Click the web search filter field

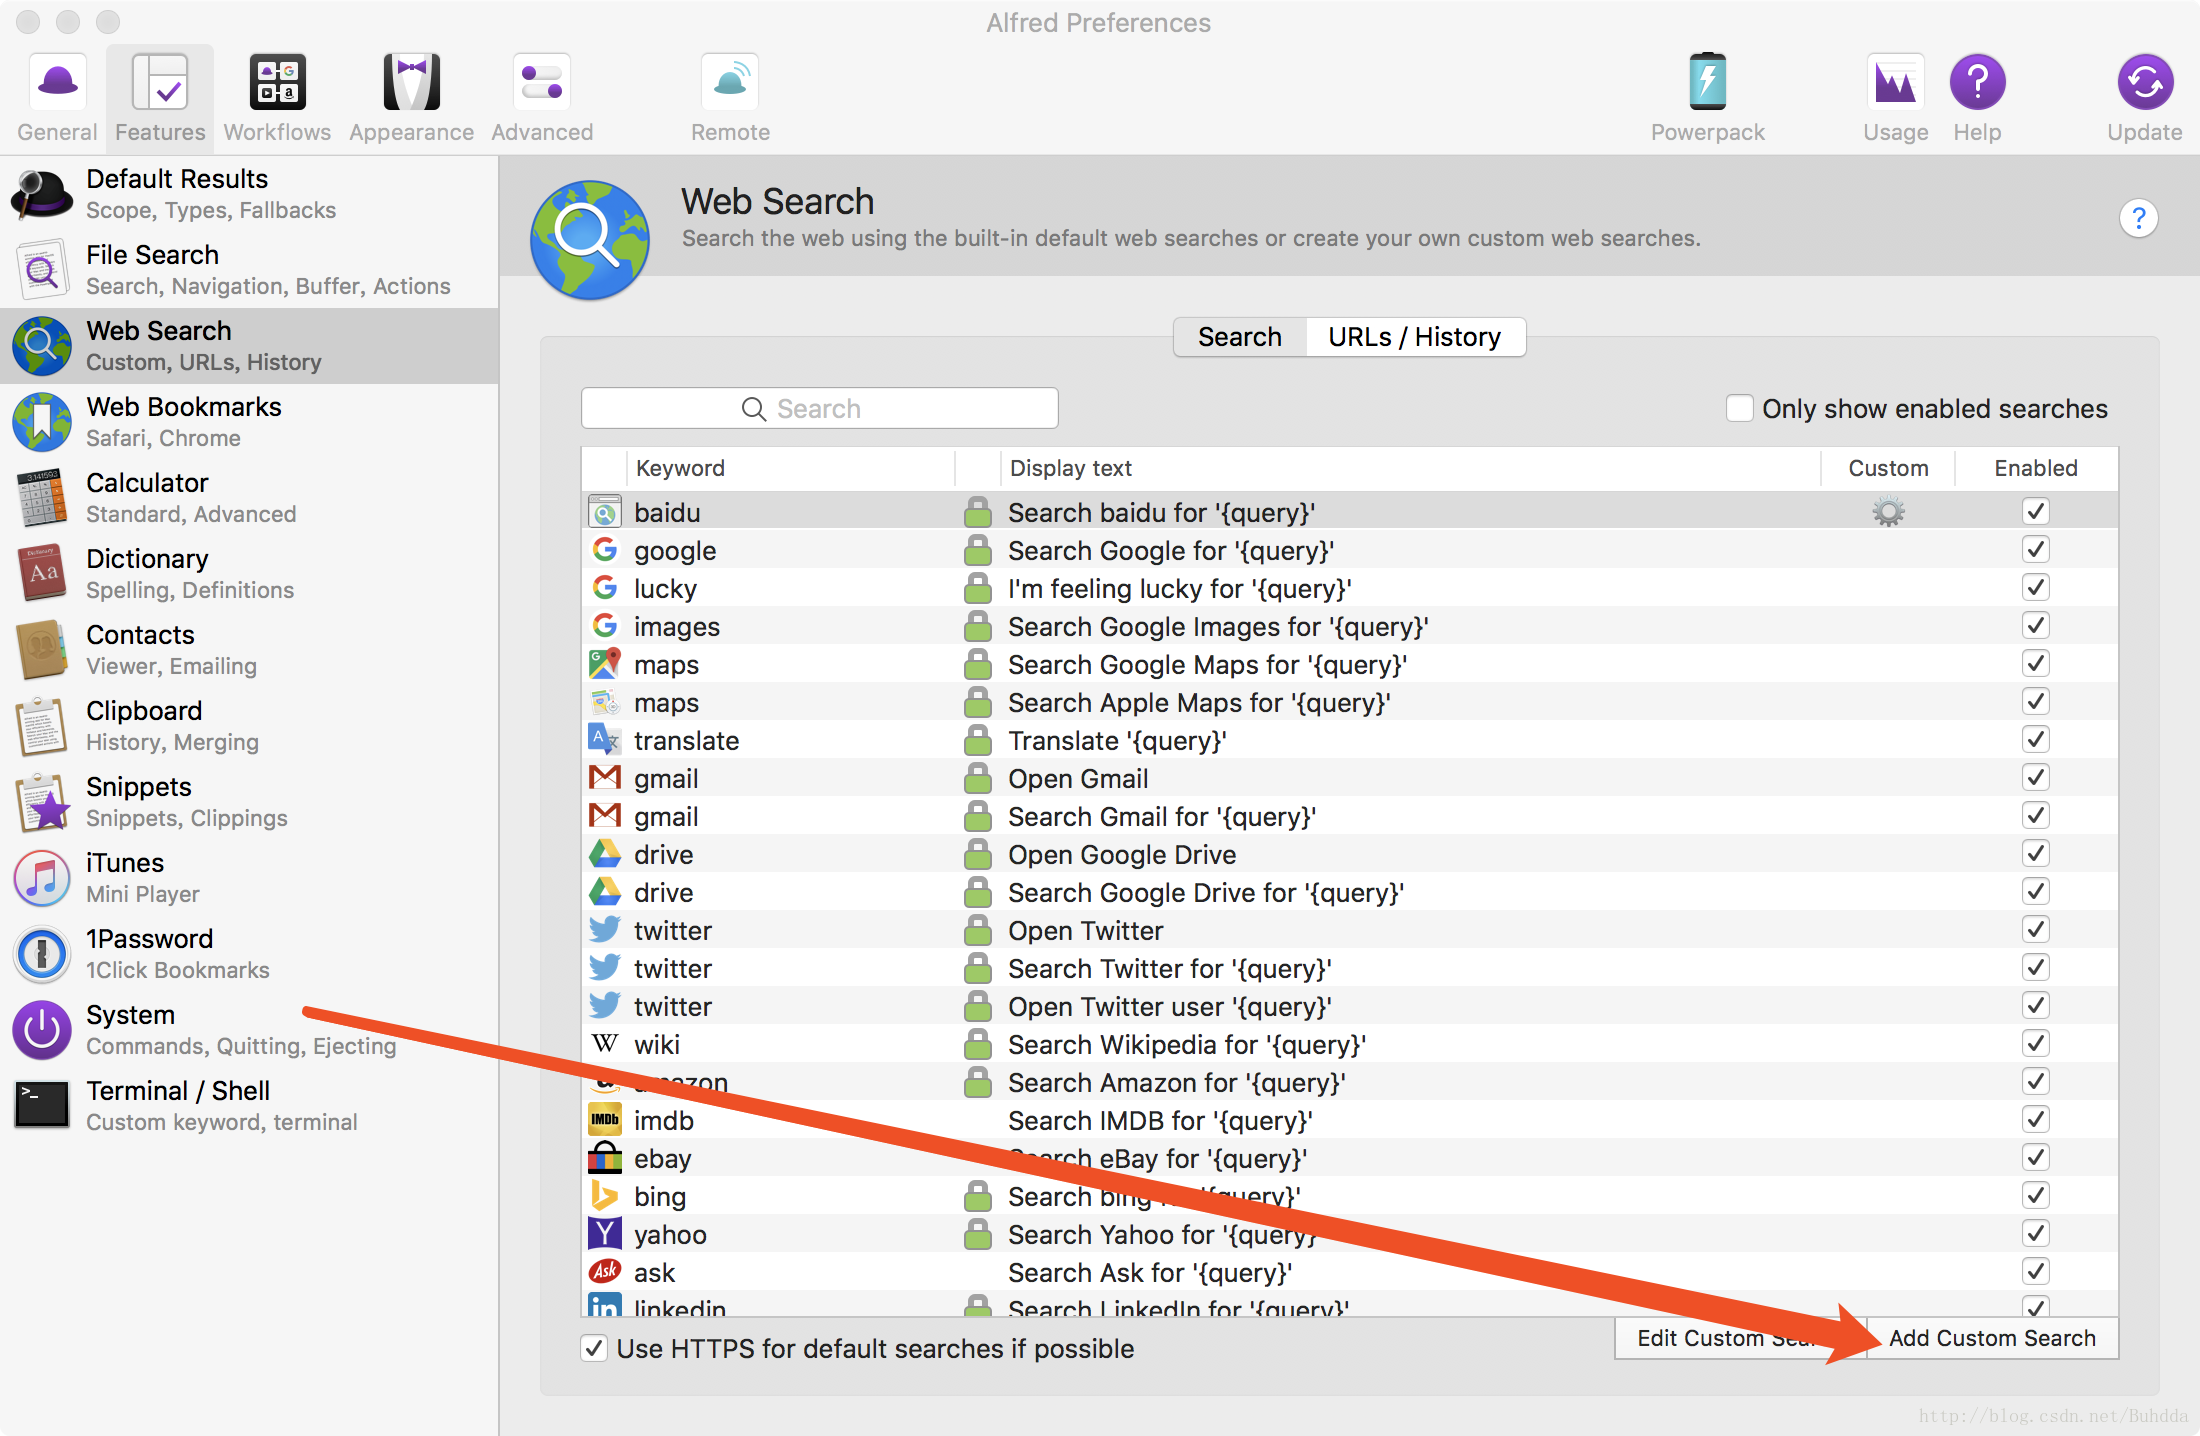819,409
